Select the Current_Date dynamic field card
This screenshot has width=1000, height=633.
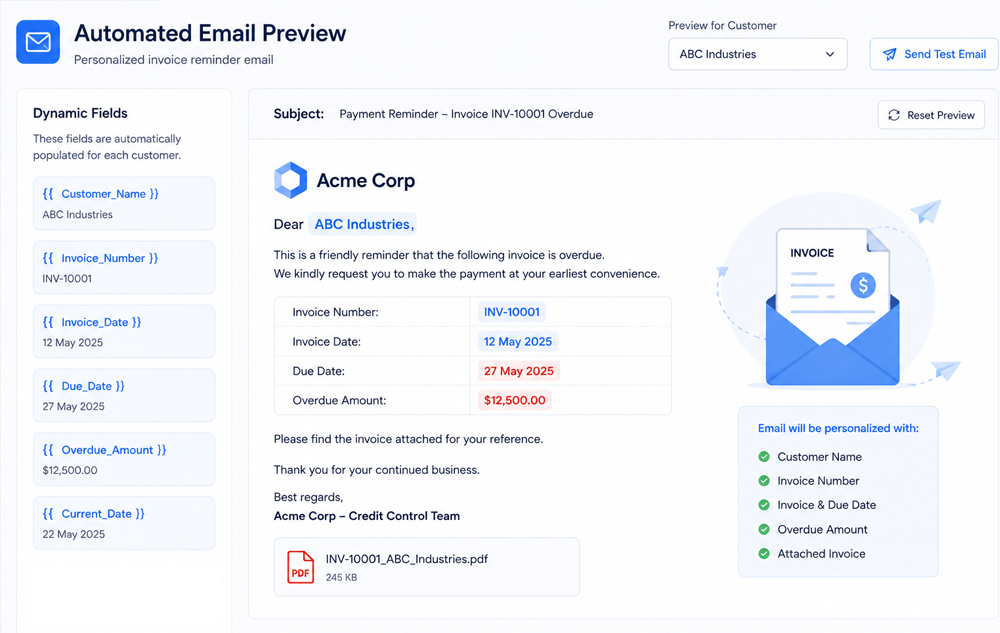(x=124, y=523)
